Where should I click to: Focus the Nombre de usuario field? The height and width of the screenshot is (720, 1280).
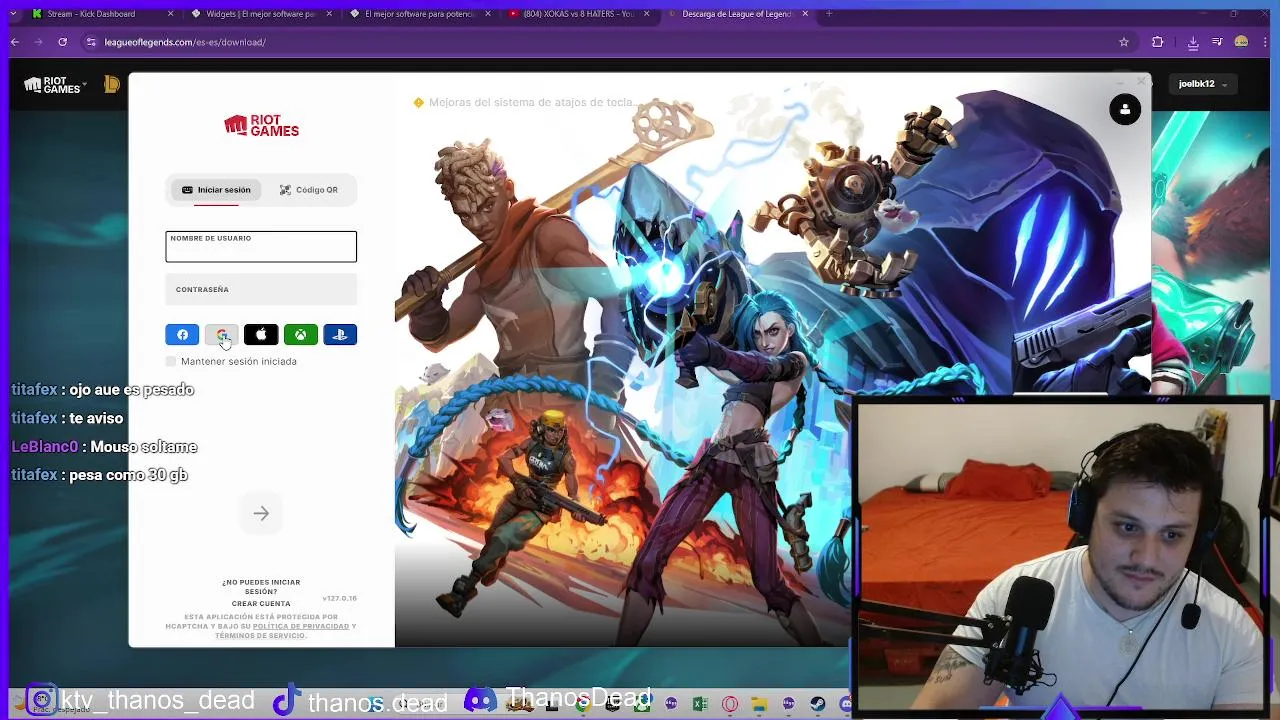261,247
